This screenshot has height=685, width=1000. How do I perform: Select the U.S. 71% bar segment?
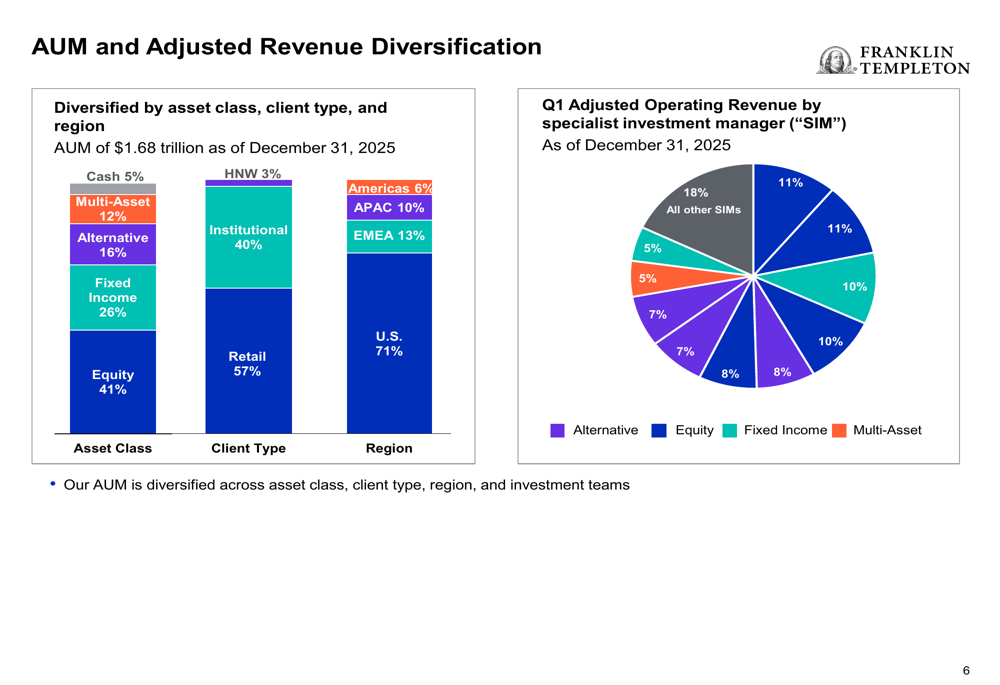(x=389, y=344)
